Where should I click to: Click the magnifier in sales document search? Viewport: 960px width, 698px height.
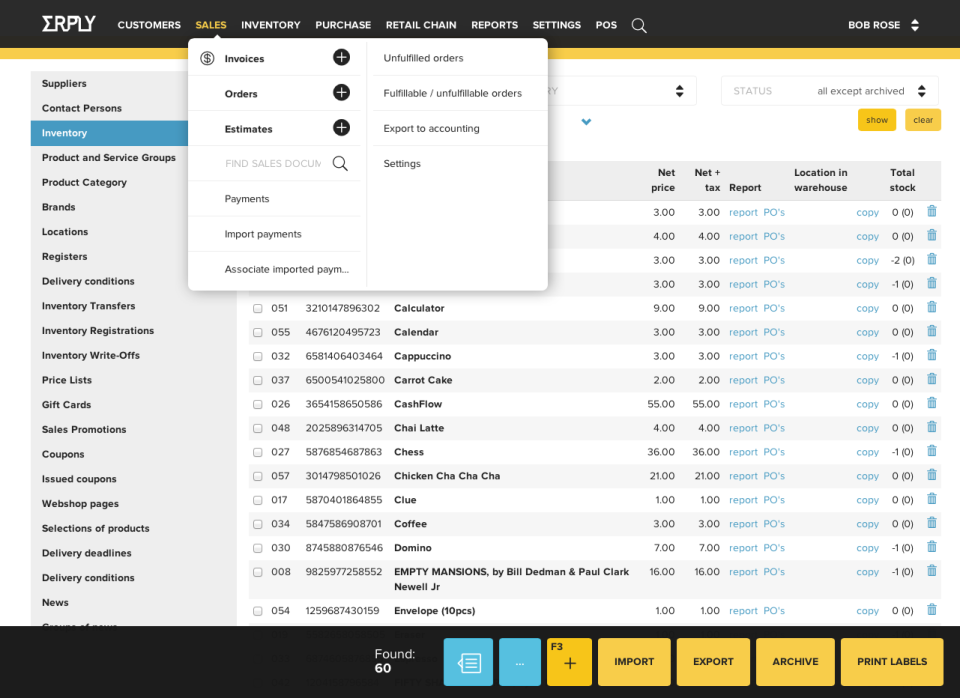(340, 163)
